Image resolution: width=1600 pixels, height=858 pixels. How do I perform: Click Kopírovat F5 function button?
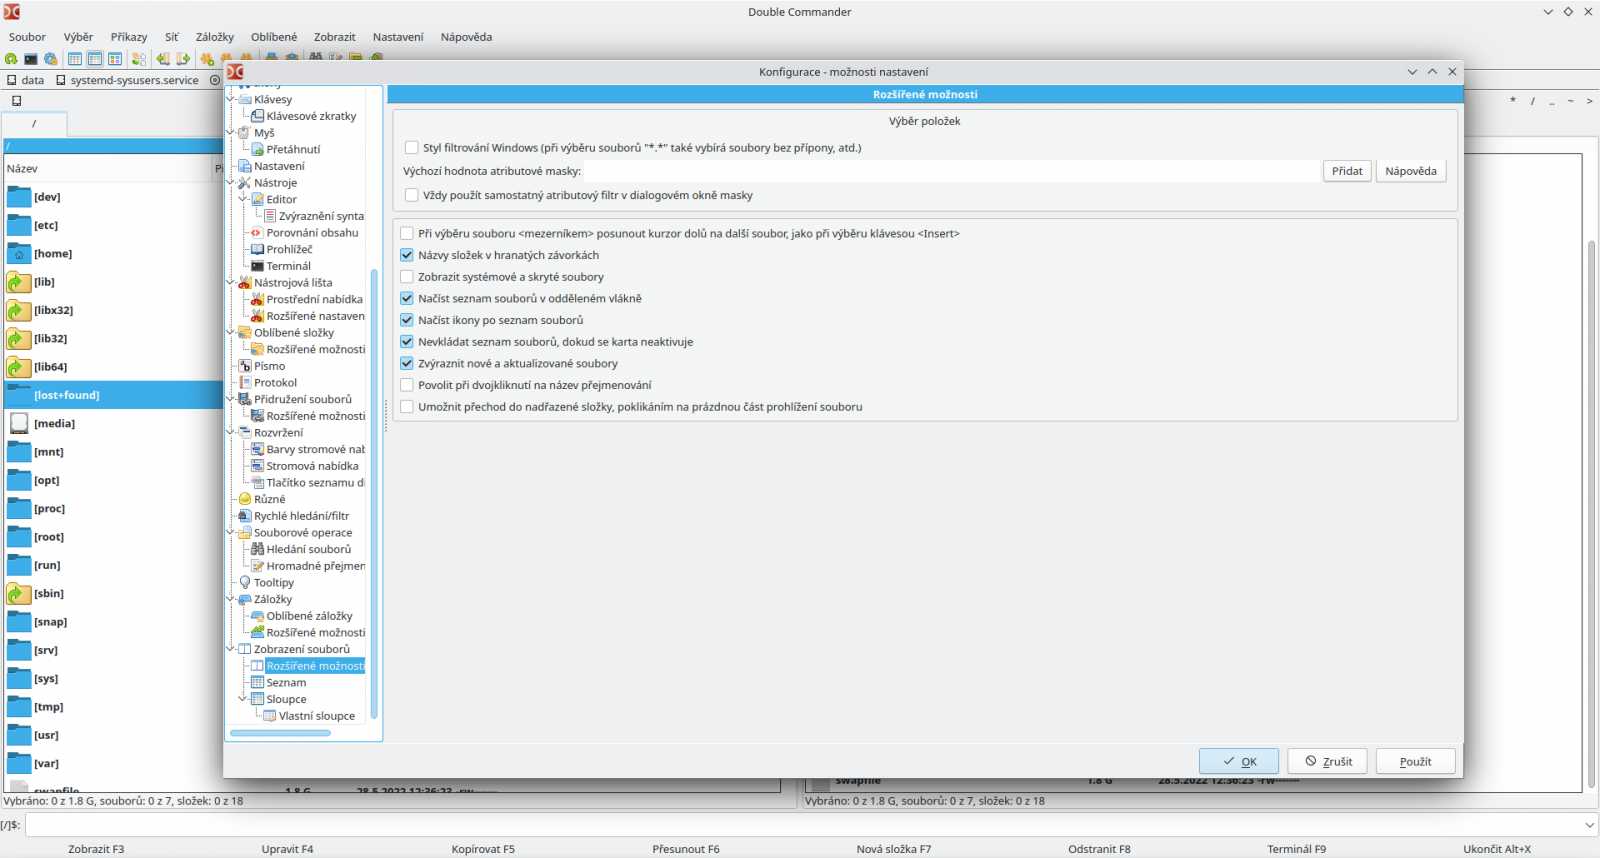483,849
